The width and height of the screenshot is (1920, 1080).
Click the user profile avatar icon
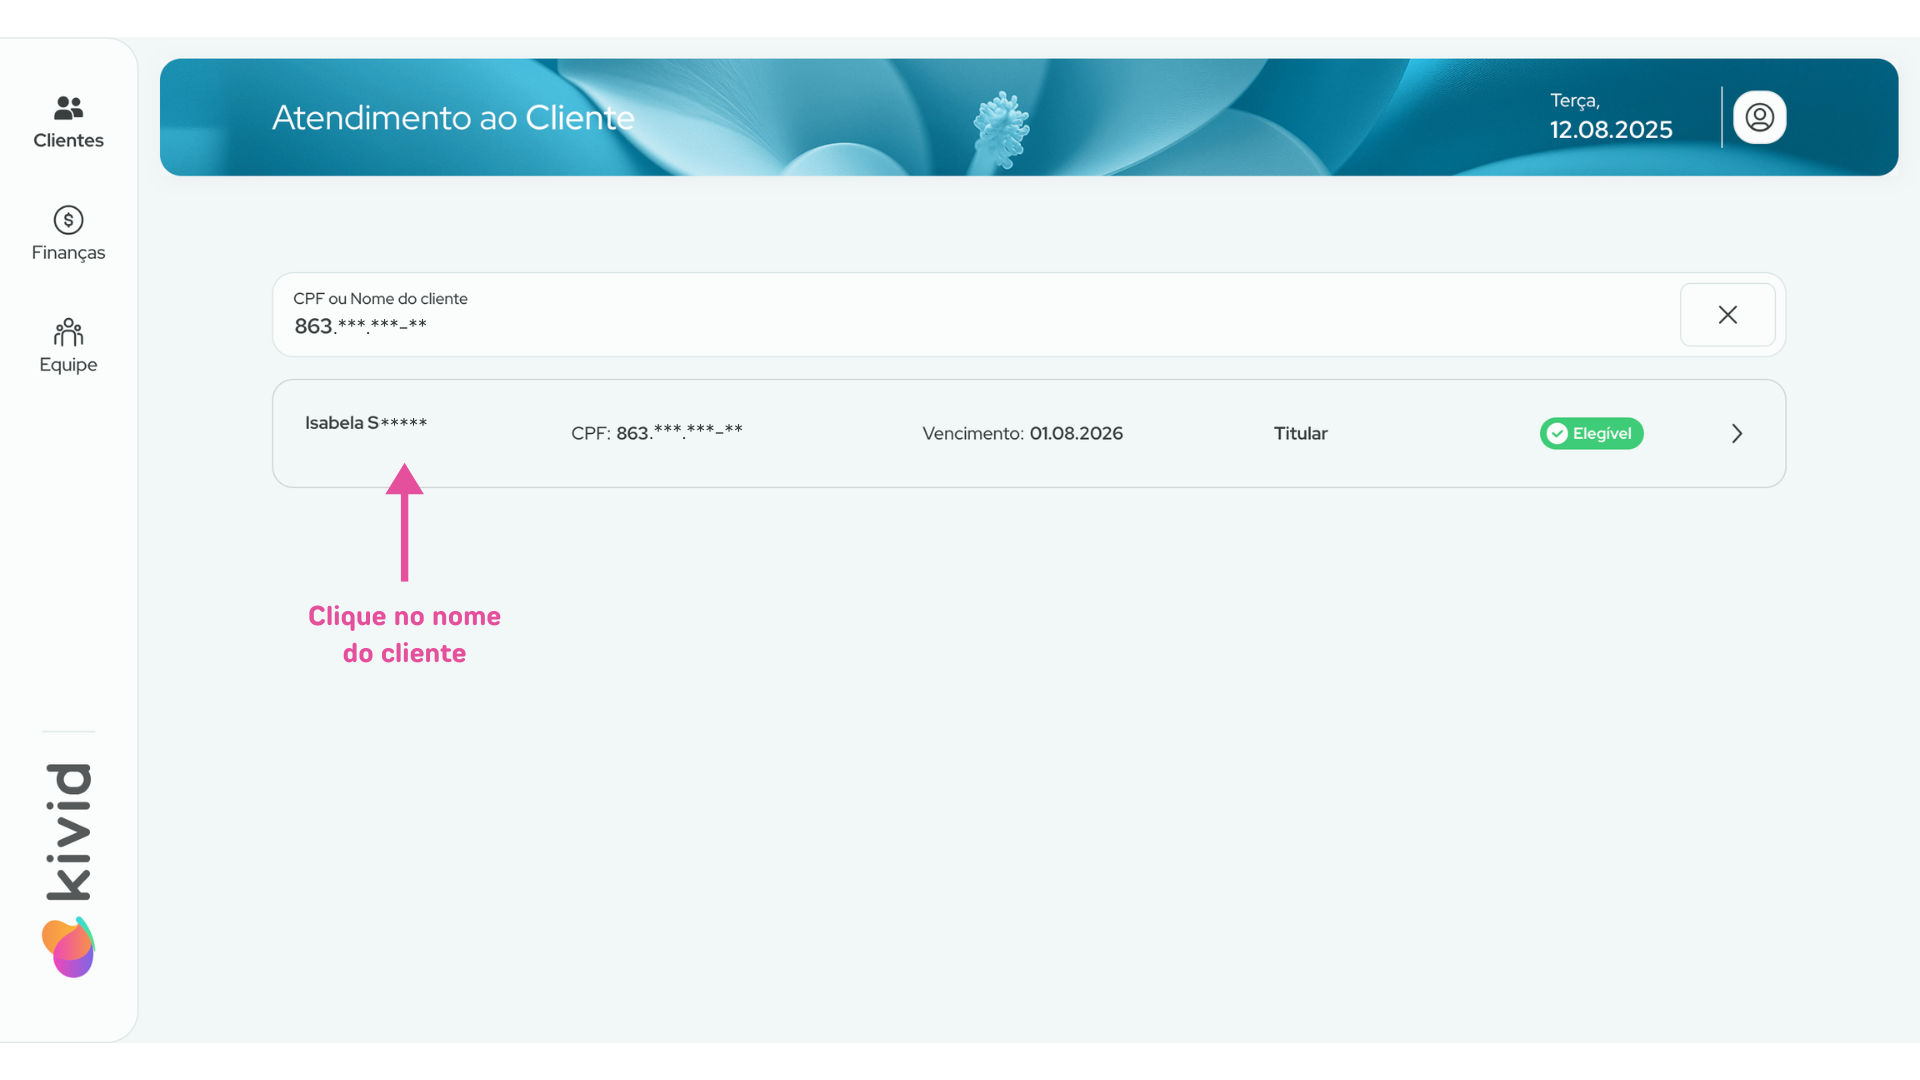click(1759, 118)
